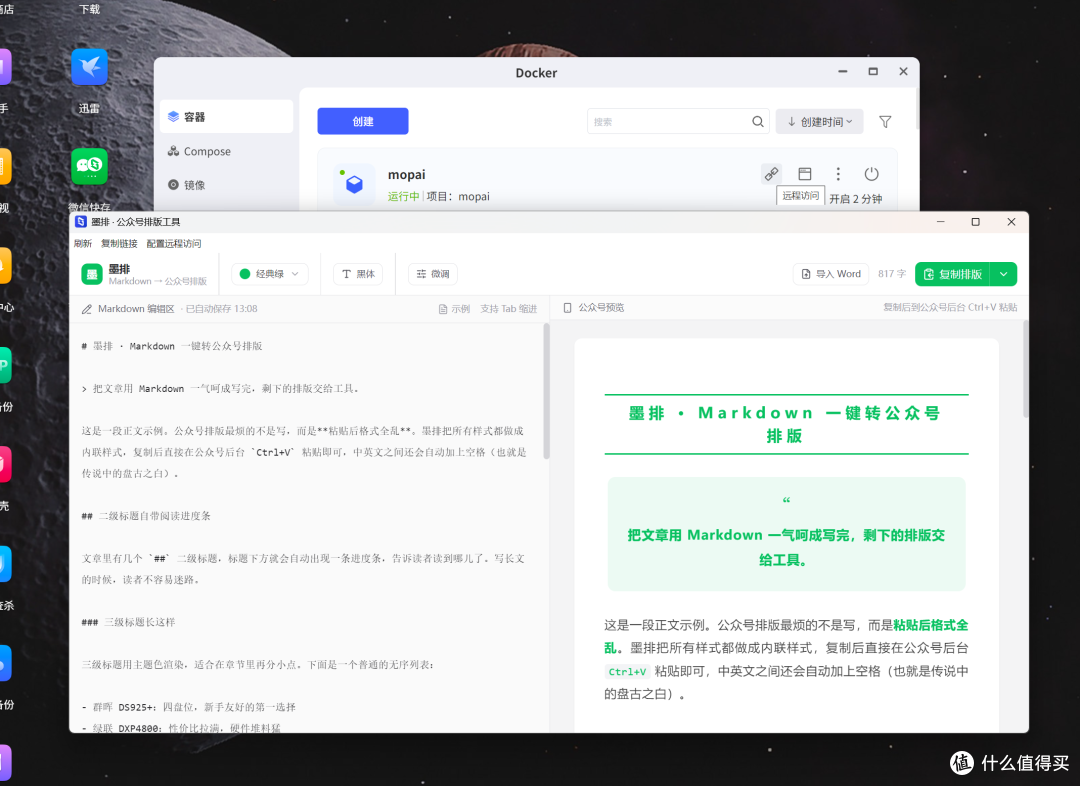Image resolution: width=1080 pixels, height=786 pixels.
Task: Click '## 二级标题自带阅读进度条' line
Action: (146, 516)
